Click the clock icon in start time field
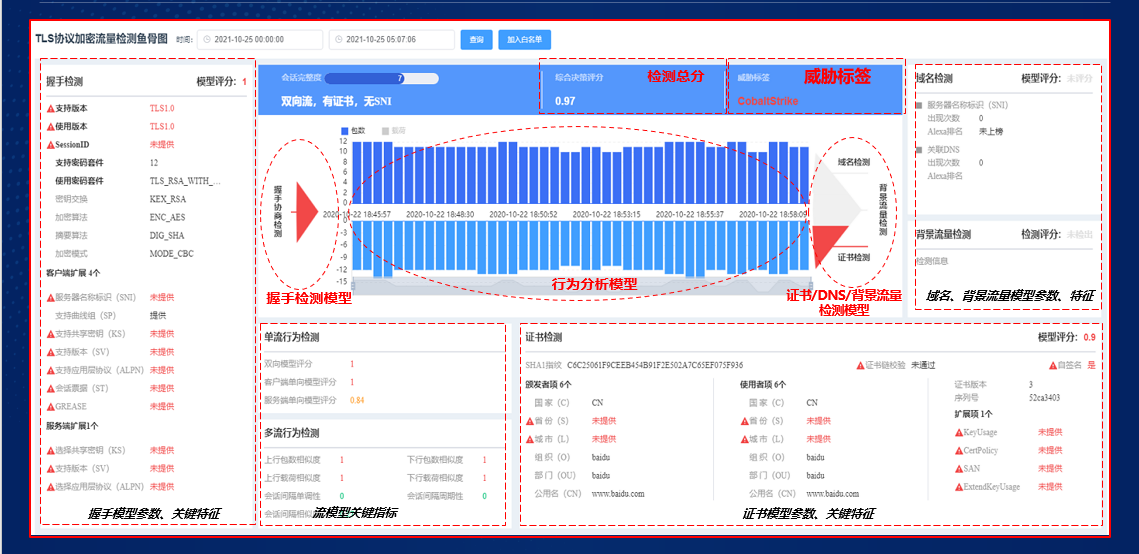The height and width of the screenshot is (554, 1139). click(x=207, y=40)
